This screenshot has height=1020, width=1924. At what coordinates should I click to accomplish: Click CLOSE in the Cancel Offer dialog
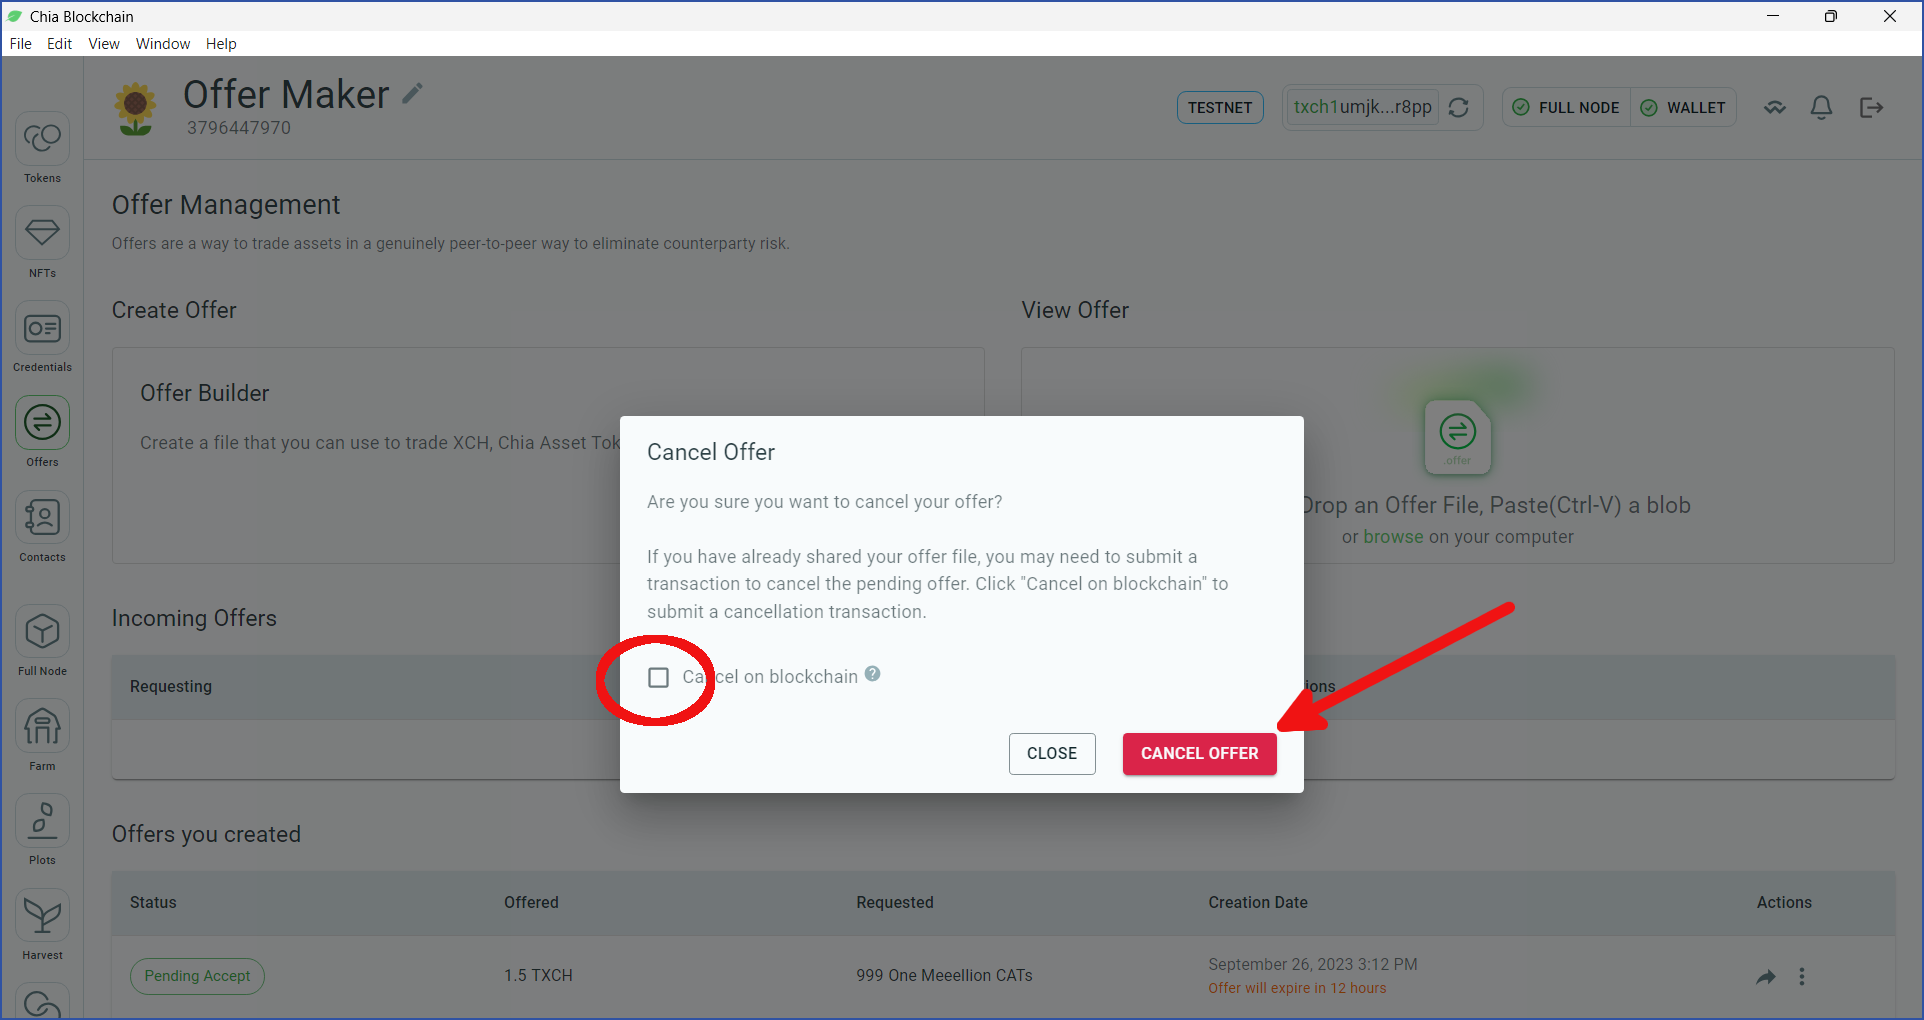pos(1052,754)
